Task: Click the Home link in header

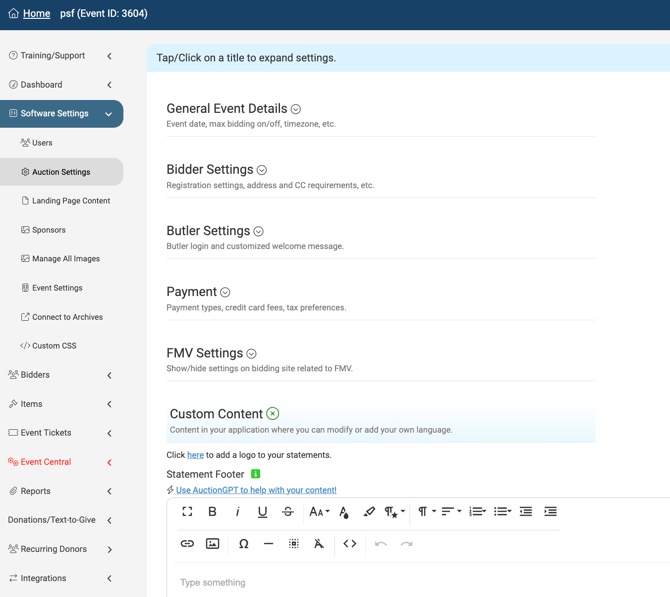Action: pos(36,14)
